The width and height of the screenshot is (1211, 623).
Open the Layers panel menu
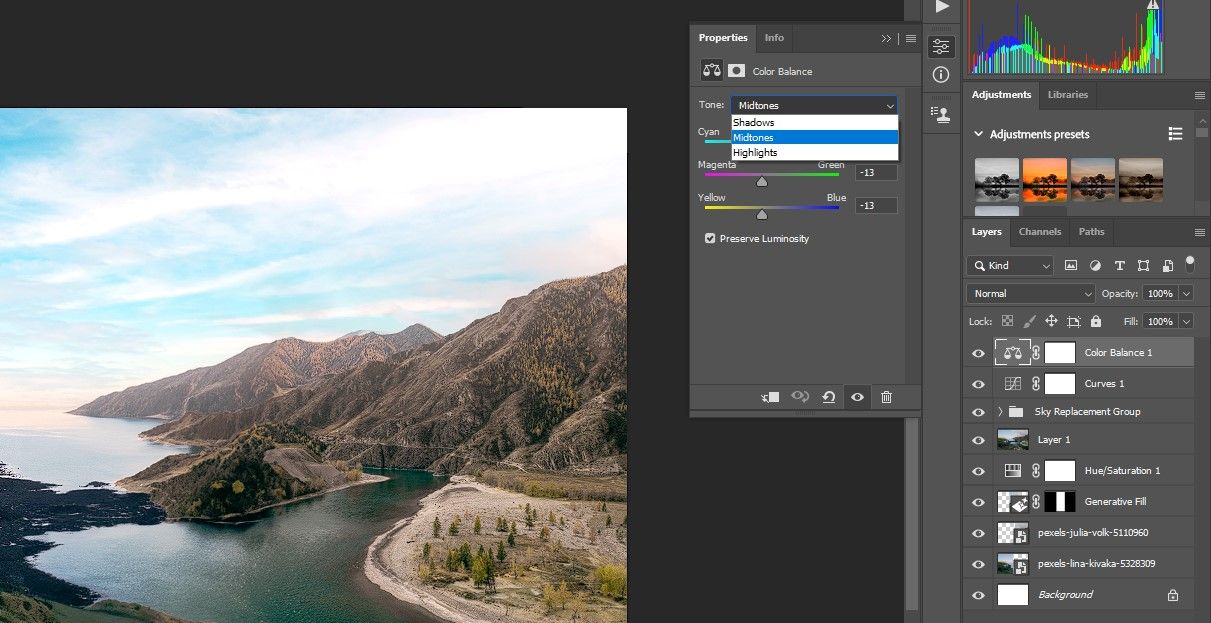1199,232
